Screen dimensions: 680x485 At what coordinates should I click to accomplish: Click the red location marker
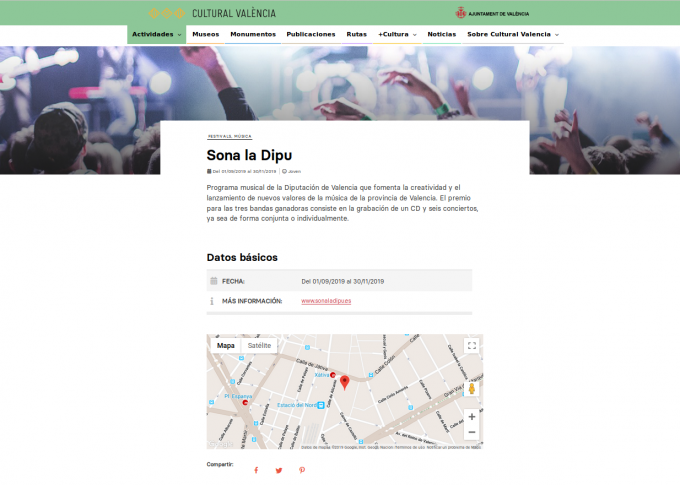(344, 381)
